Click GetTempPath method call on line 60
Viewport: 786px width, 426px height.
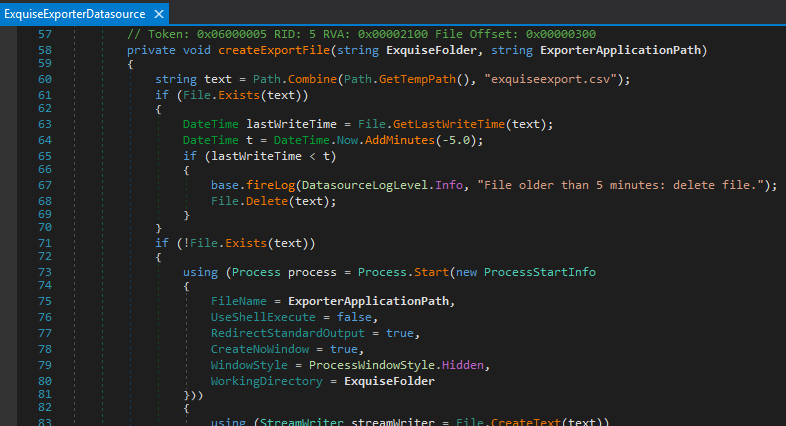[x=417, y=79]
